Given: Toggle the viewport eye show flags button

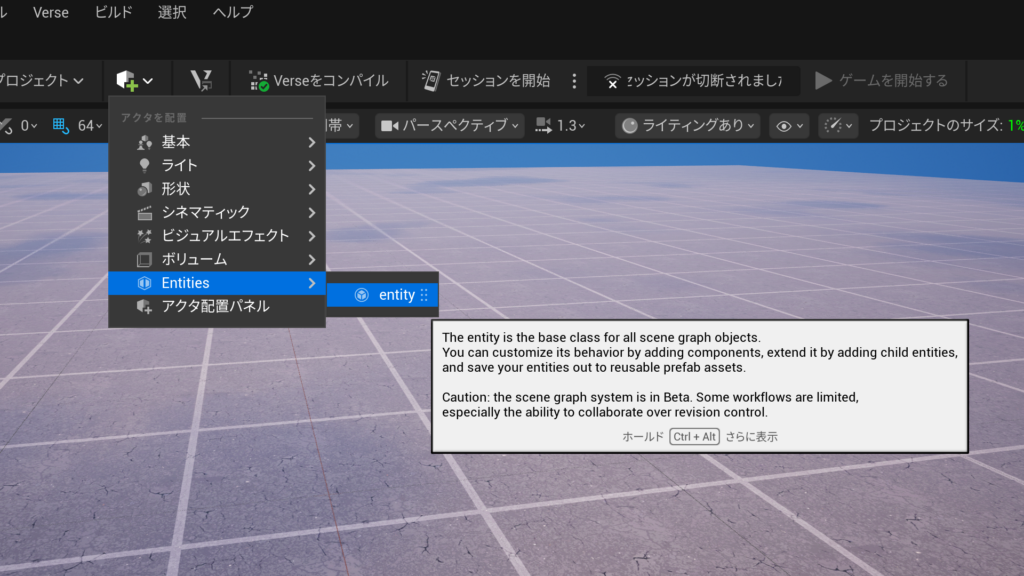Looking at the screenshot, I should (789, 125).
